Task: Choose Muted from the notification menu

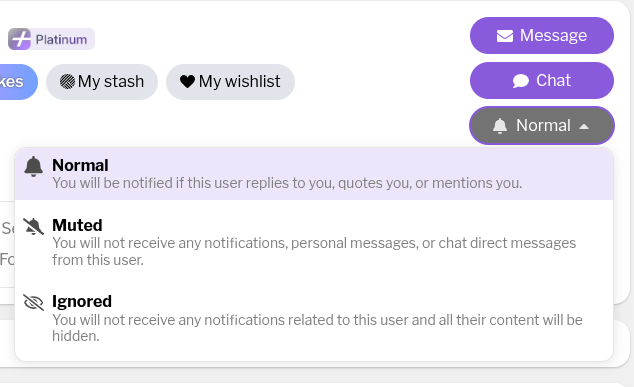Action: click(x=314, y=242)
